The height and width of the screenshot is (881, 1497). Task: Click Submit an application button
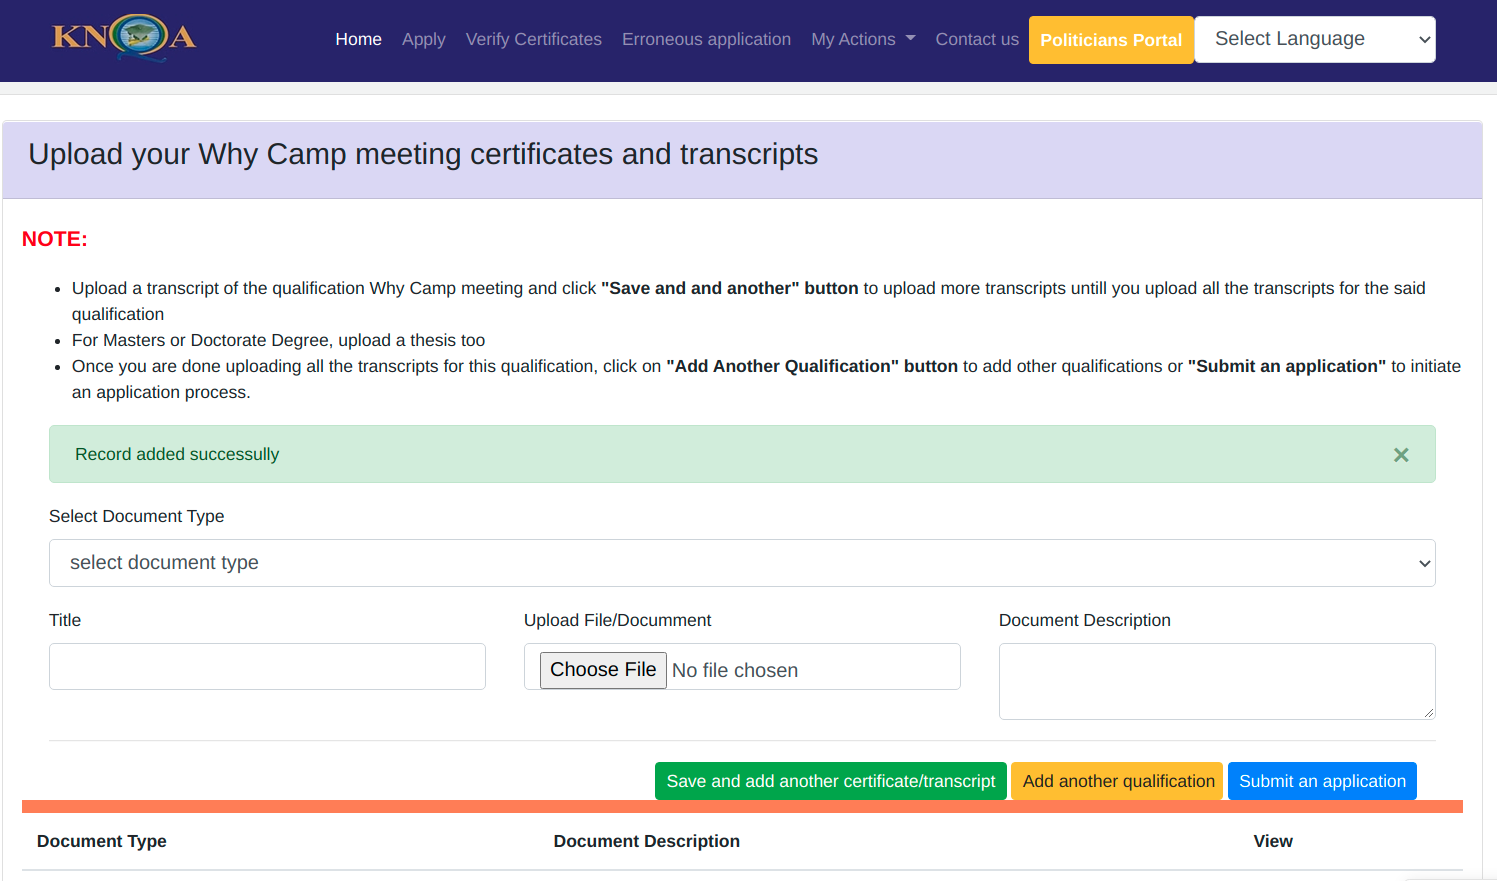1322,781
